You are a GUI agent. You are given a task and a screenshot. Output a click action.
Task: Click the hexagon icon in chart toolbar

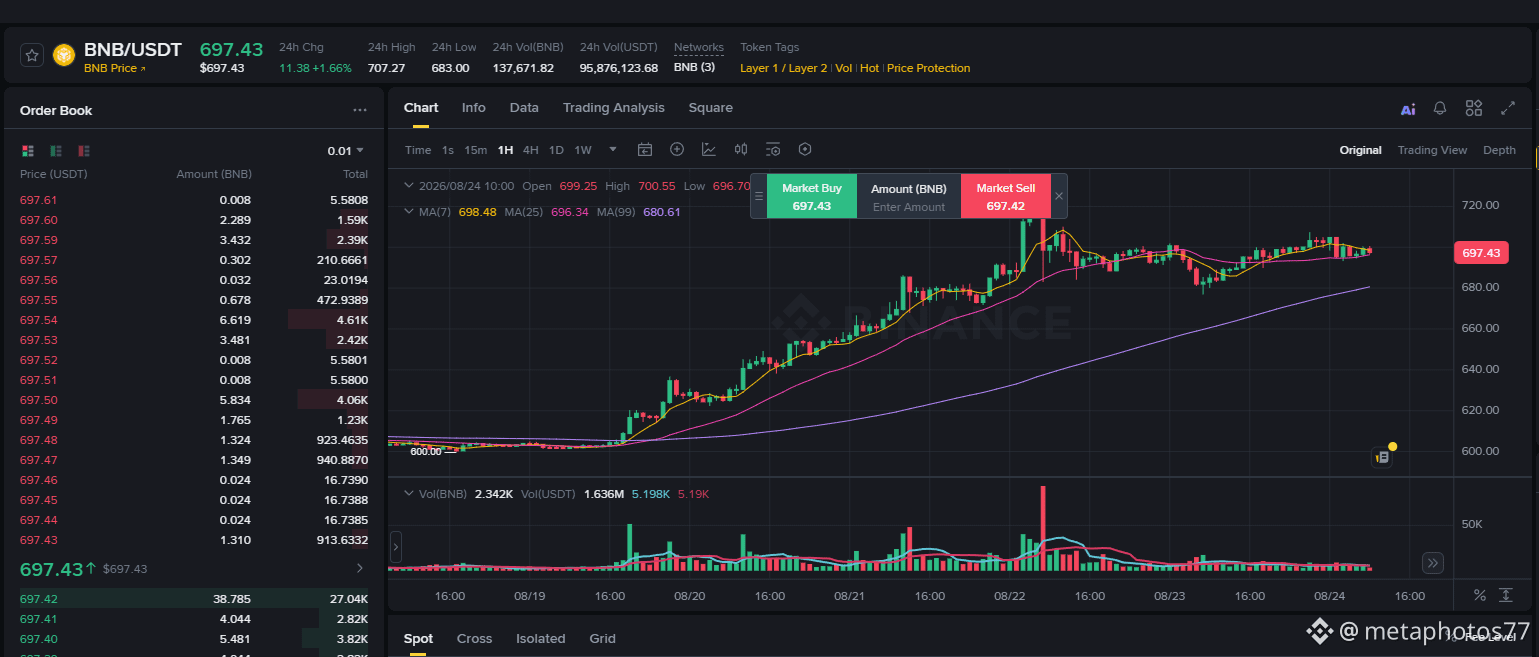(x=805, y=150)
